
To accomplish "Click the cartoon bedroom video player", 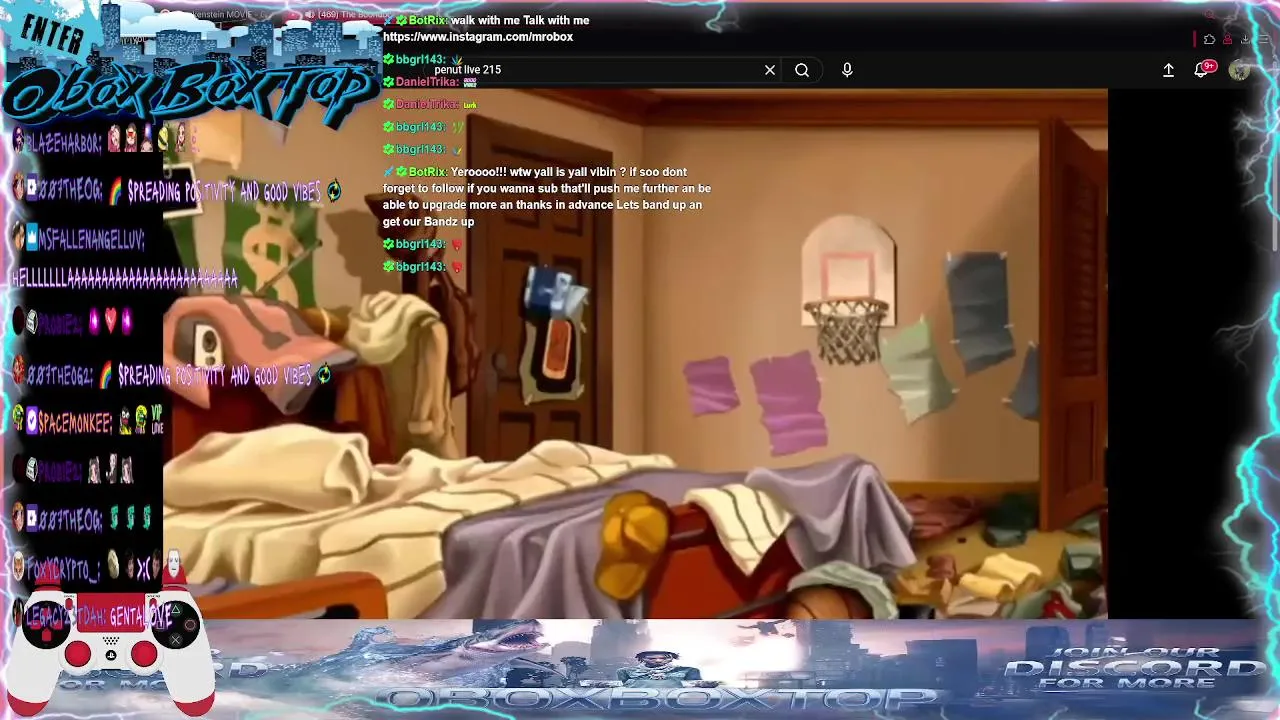I will (635, 354).
